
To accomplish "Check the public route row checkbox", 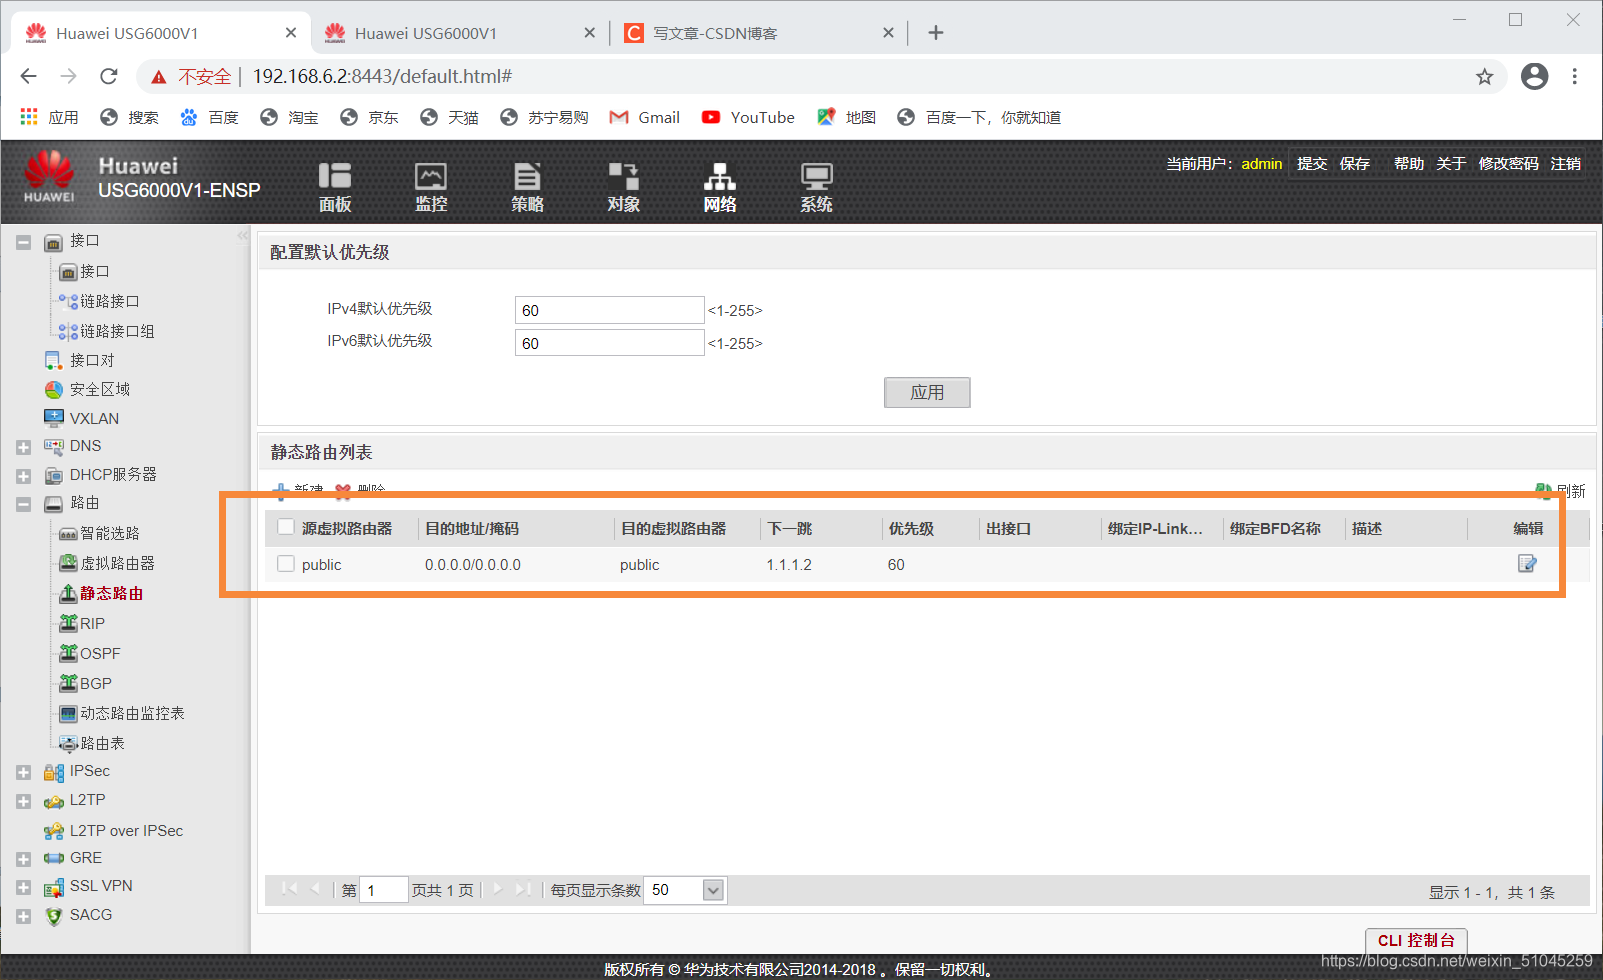I will pos(286,564).
